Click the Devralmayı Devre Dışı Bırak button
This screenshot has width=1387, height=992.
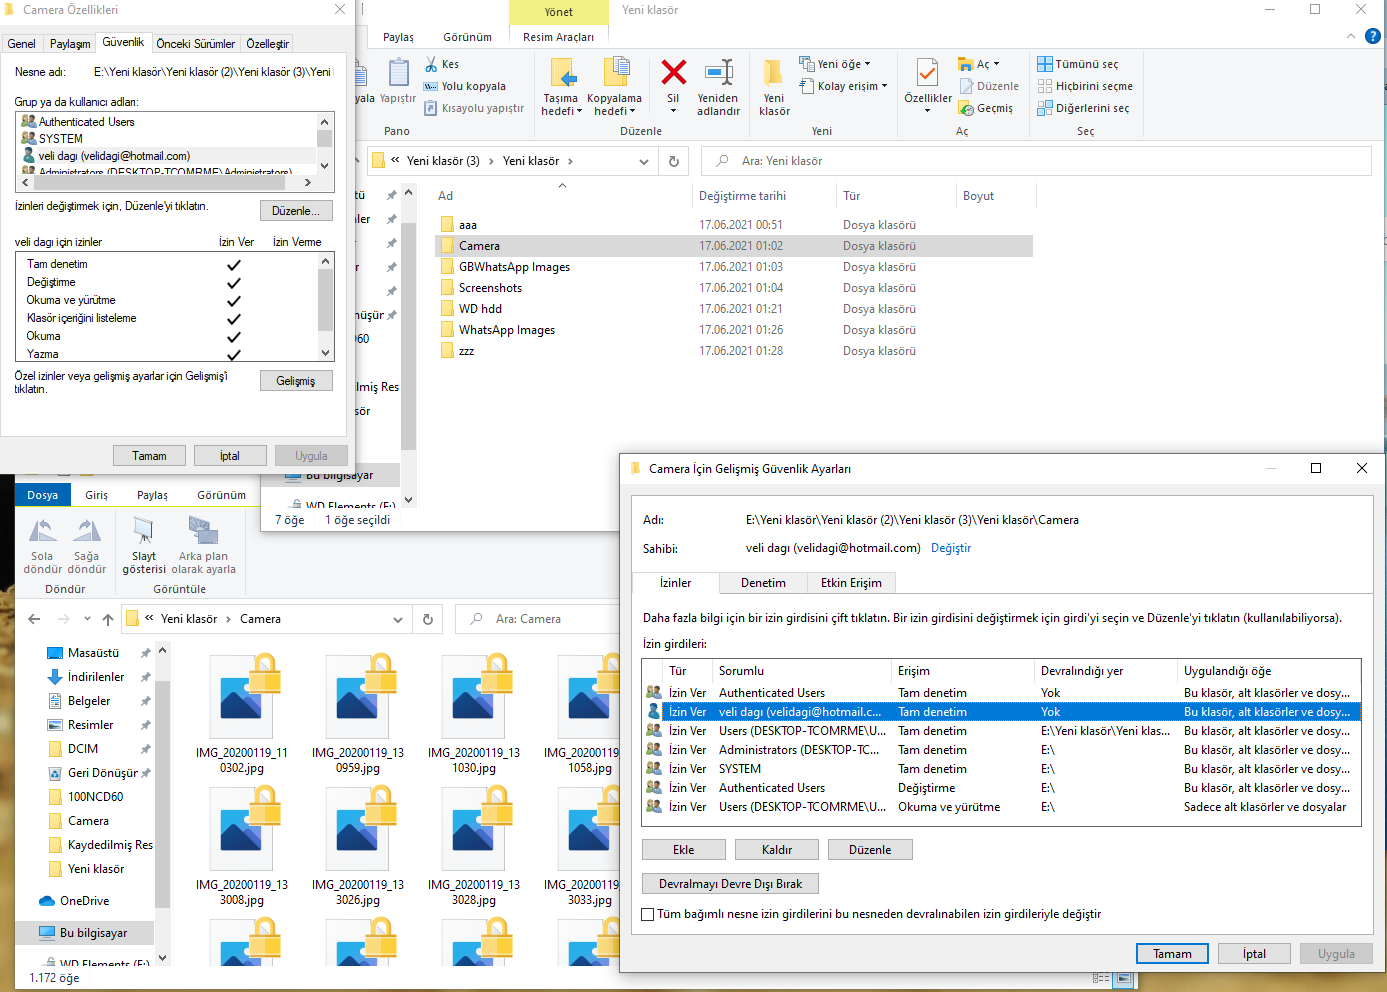(x=730, y=884)
